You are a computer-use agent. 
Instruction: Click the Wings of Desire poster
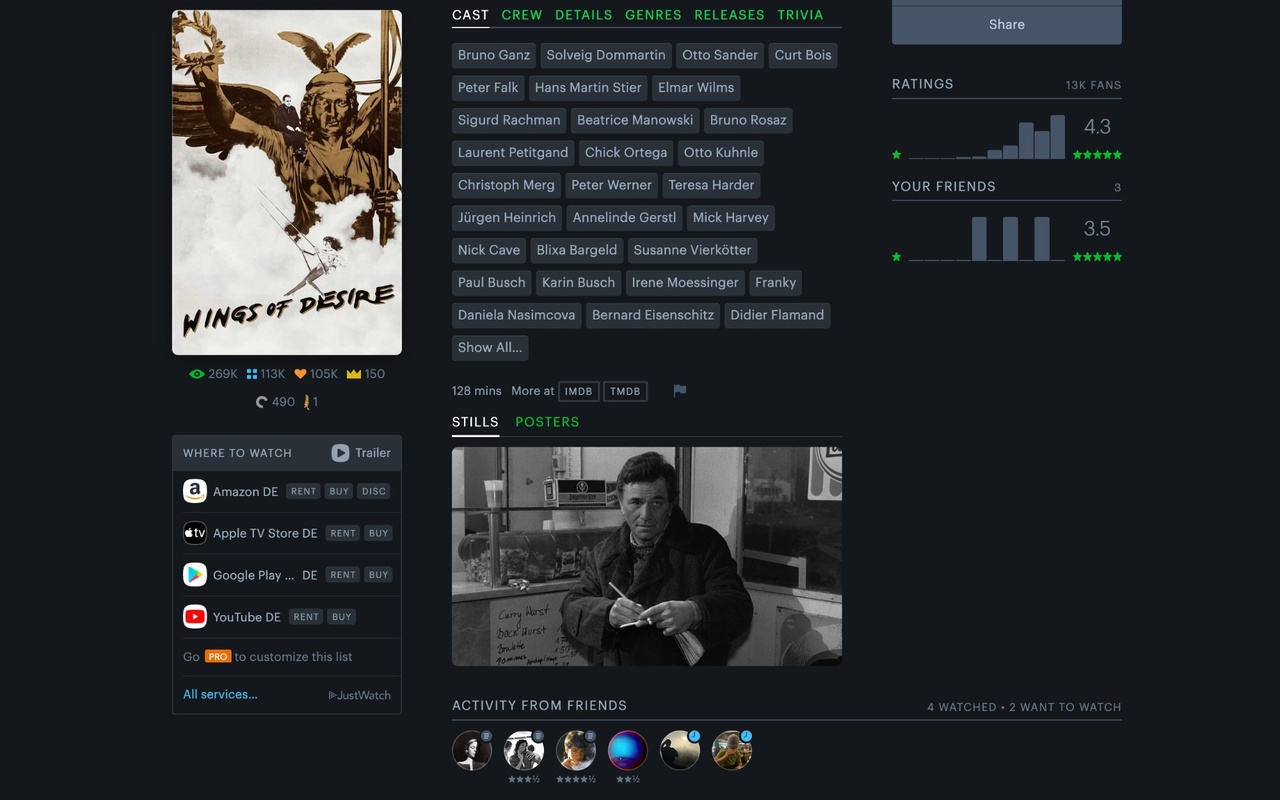point(287,182)
